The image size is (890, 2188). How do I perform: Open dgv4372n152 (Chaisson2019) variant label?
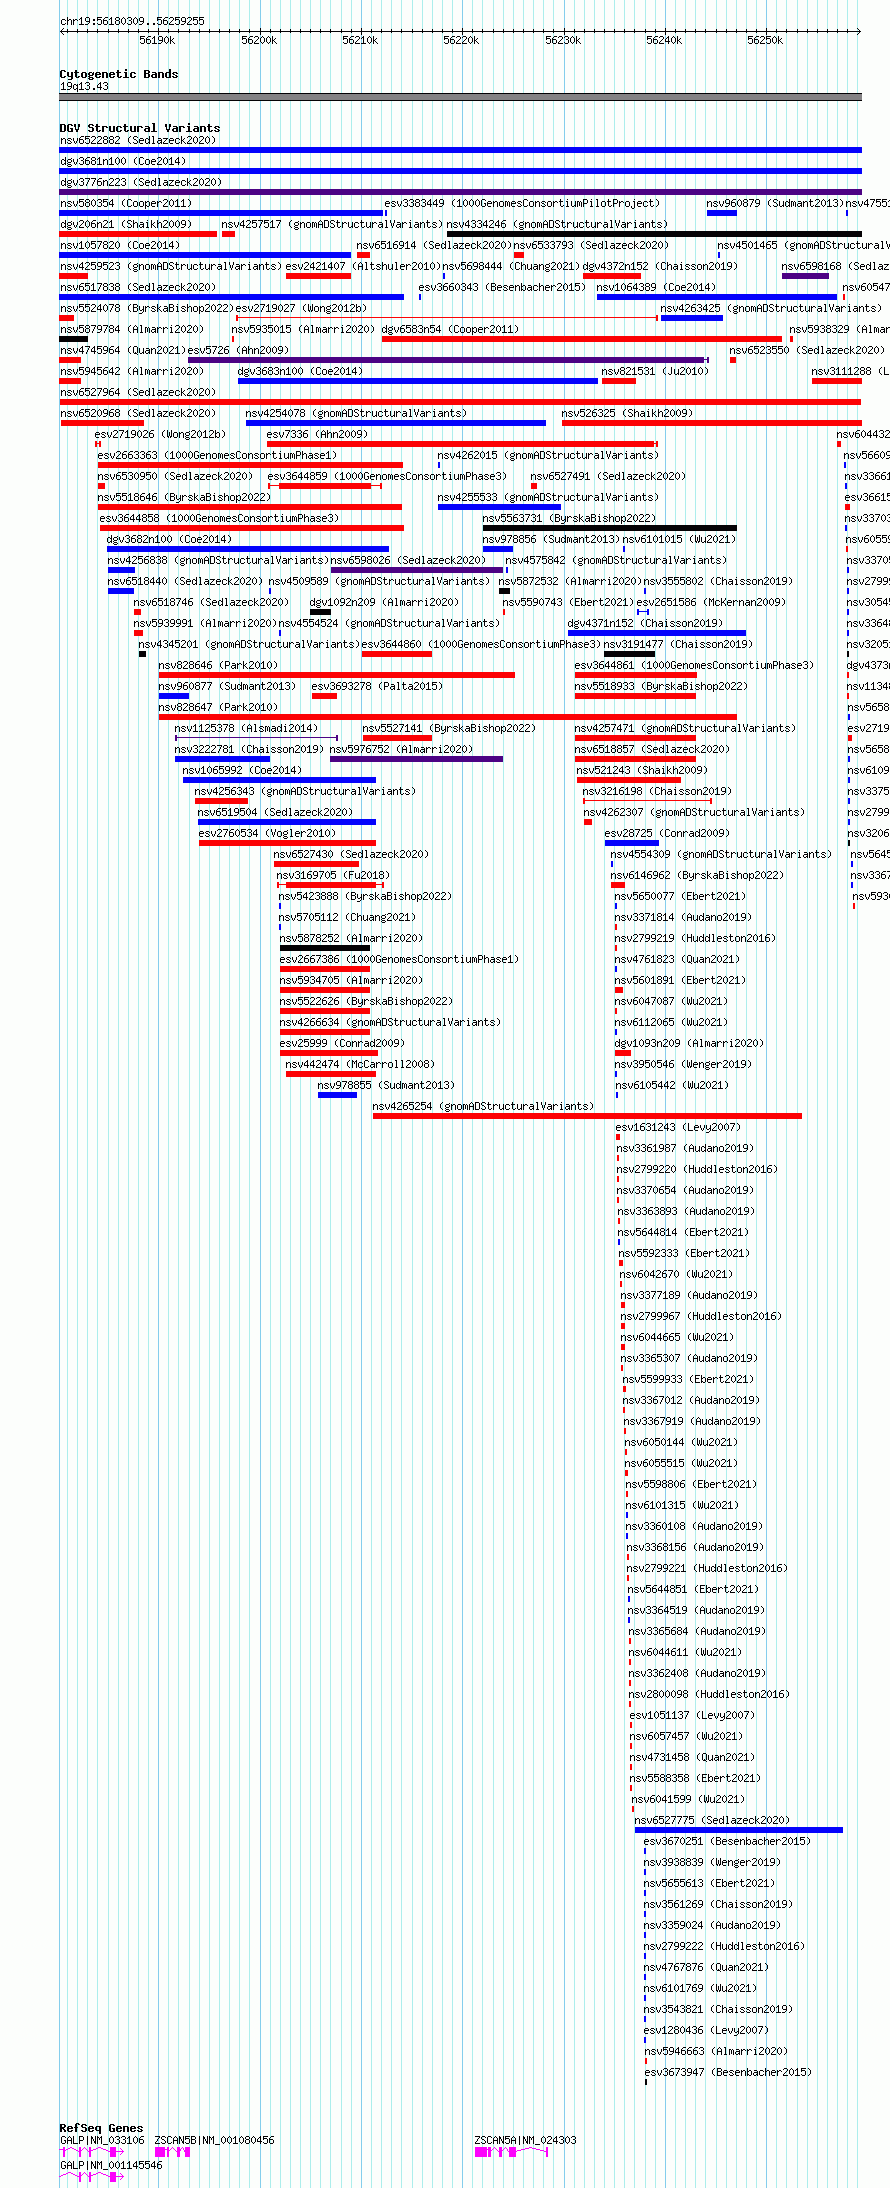coord(659,266)
